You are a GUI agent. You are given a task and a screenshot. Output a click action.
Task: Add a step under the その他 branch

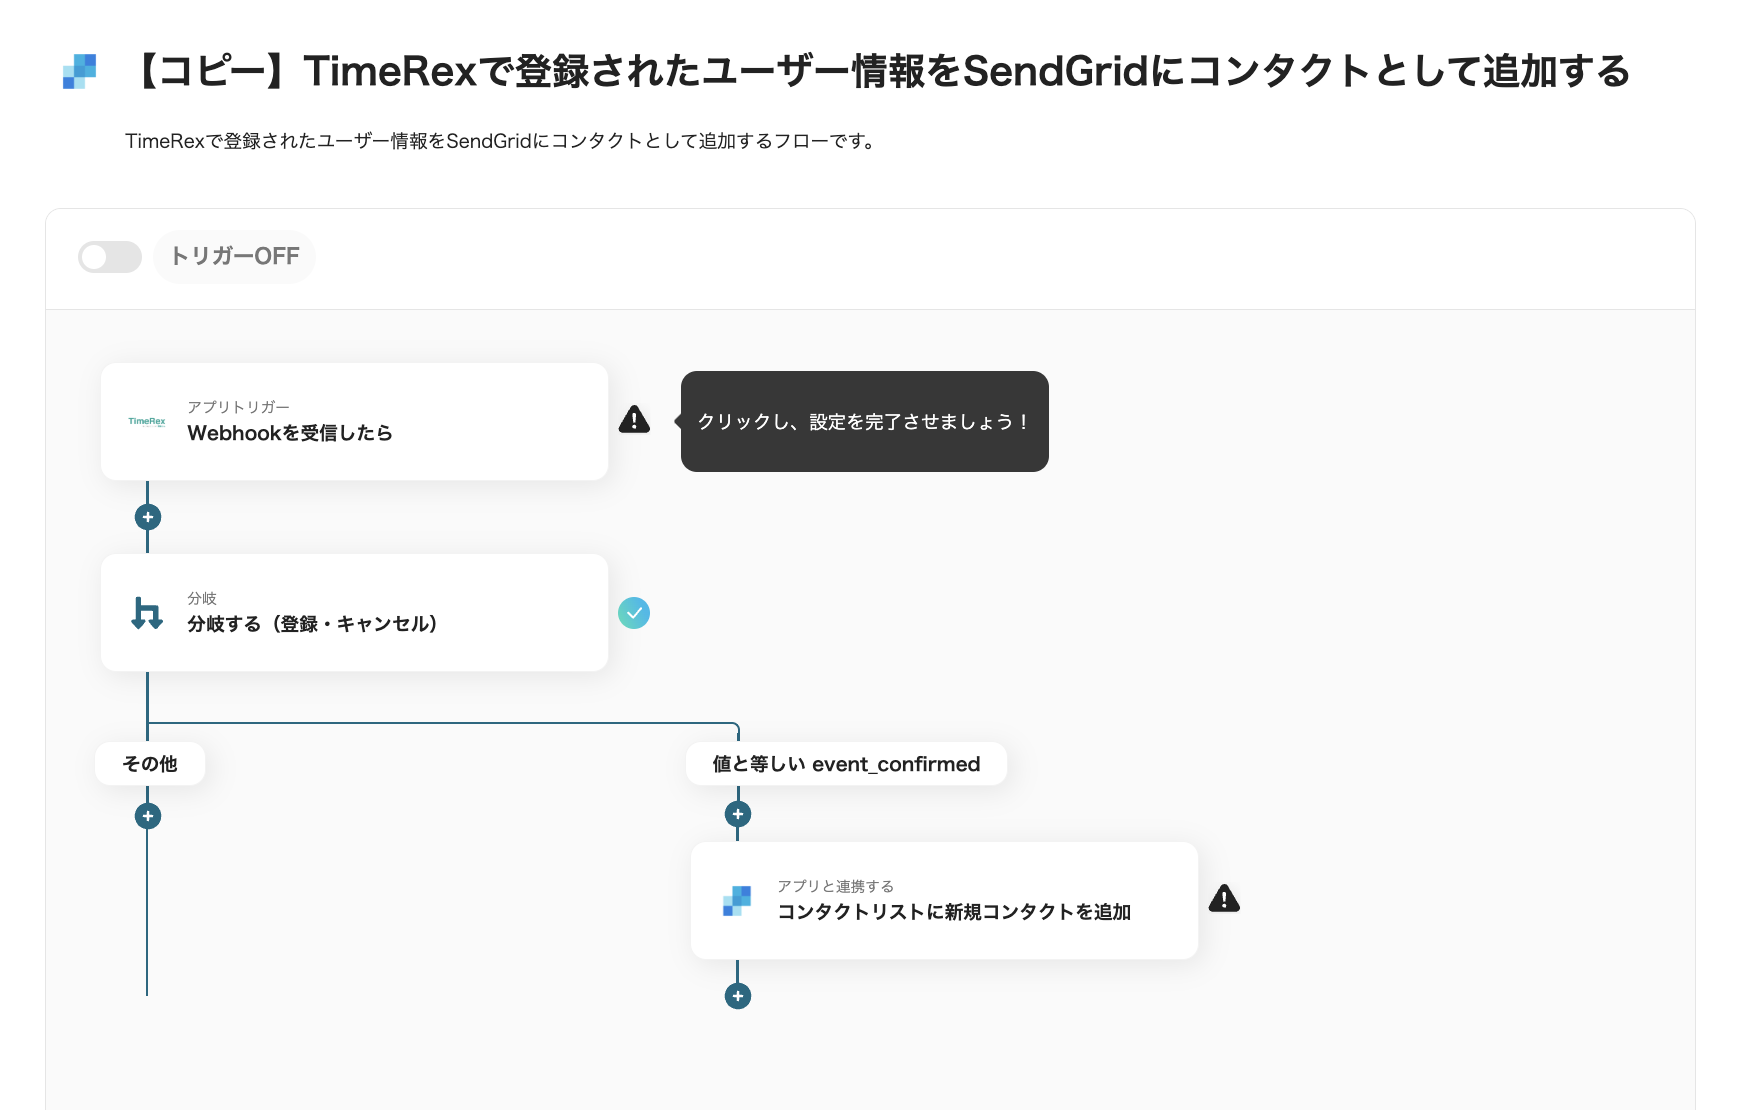pos(148,816)
